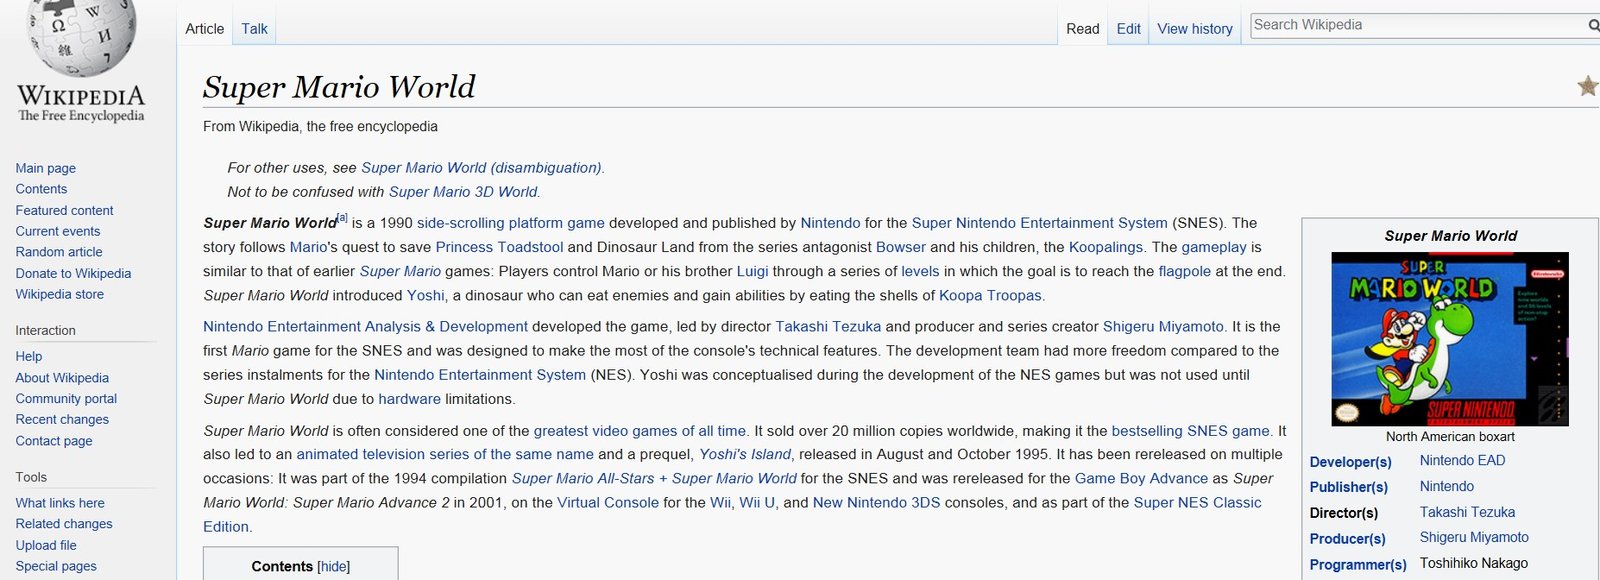Open Super Mario All-Stars + Super Mario World link
The image size is (1600, 580).
coord(654,478)
